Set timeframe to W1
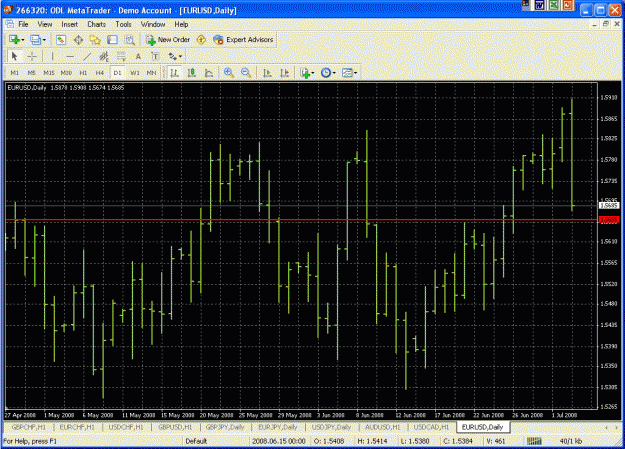Viewport: 625px width, 449px height. pyautogui.click(x=135, y=73)
